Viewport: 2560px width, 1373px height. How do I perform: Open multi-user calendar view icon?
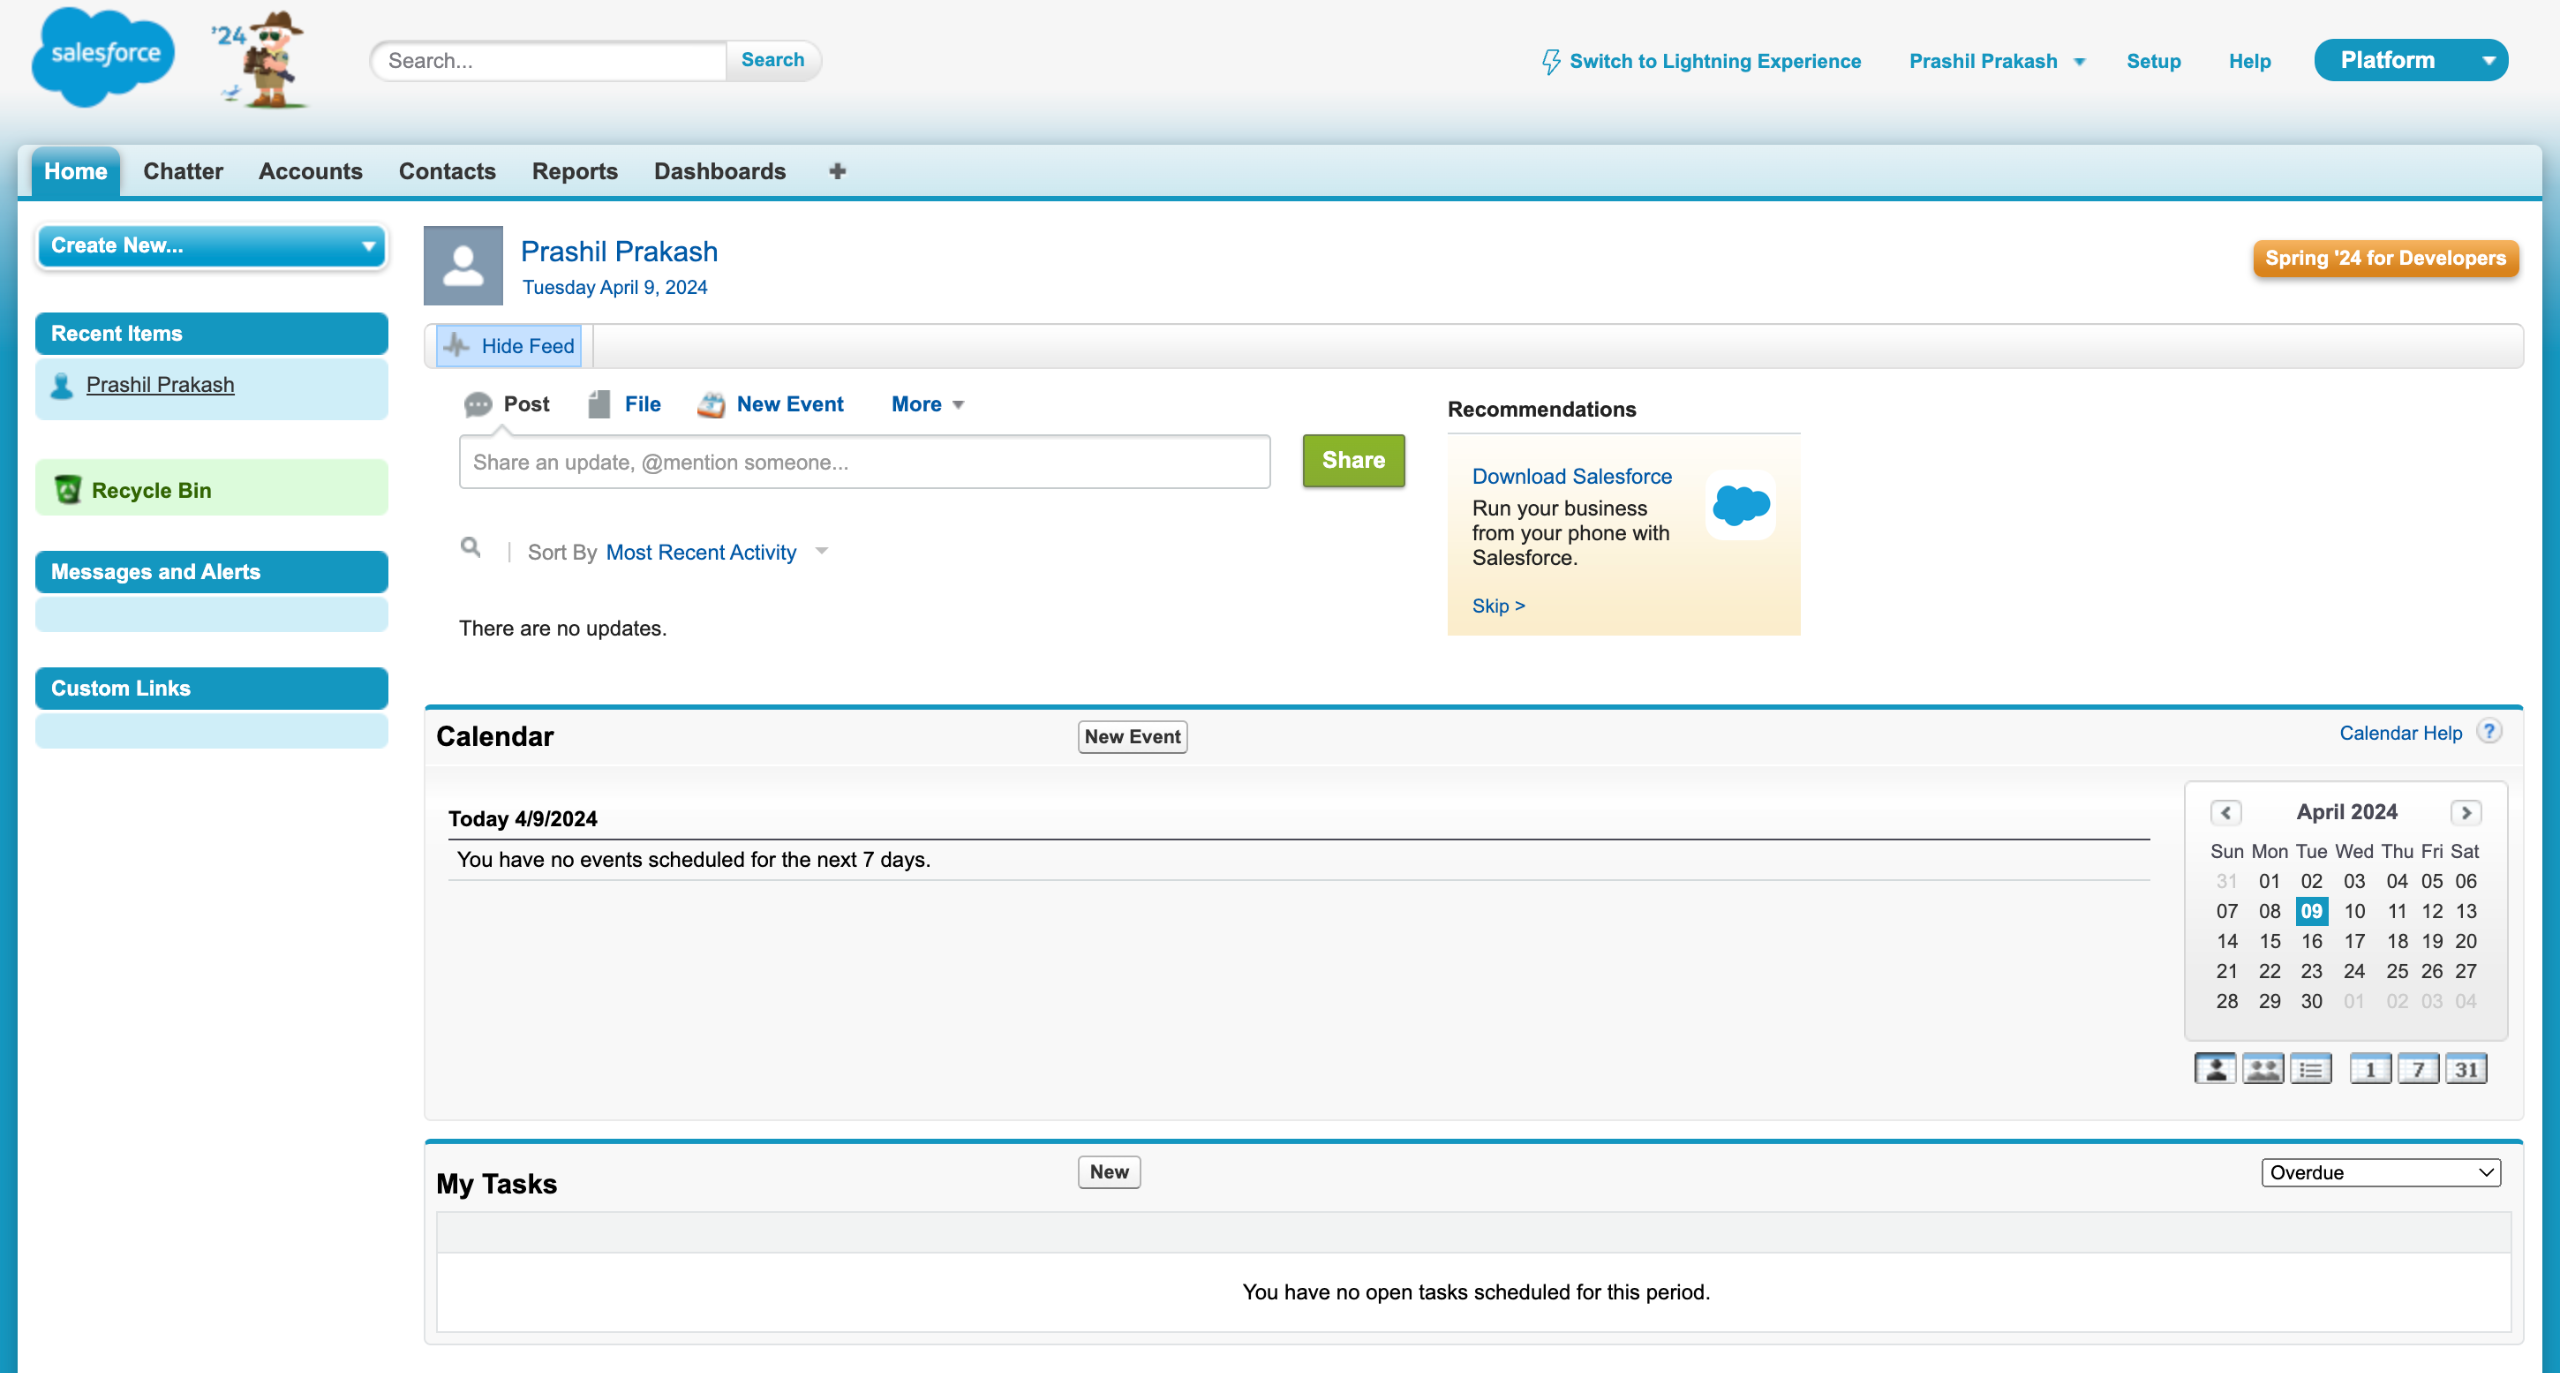[x=2263, y=1069]
